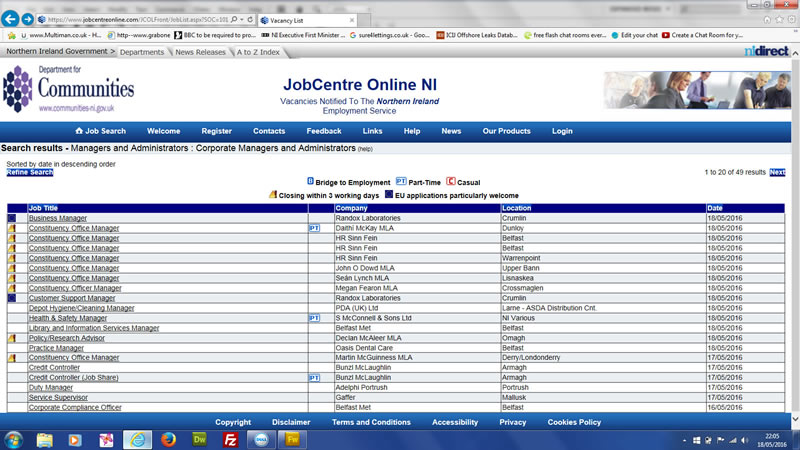Open Firefox from the taskbar

168,440
